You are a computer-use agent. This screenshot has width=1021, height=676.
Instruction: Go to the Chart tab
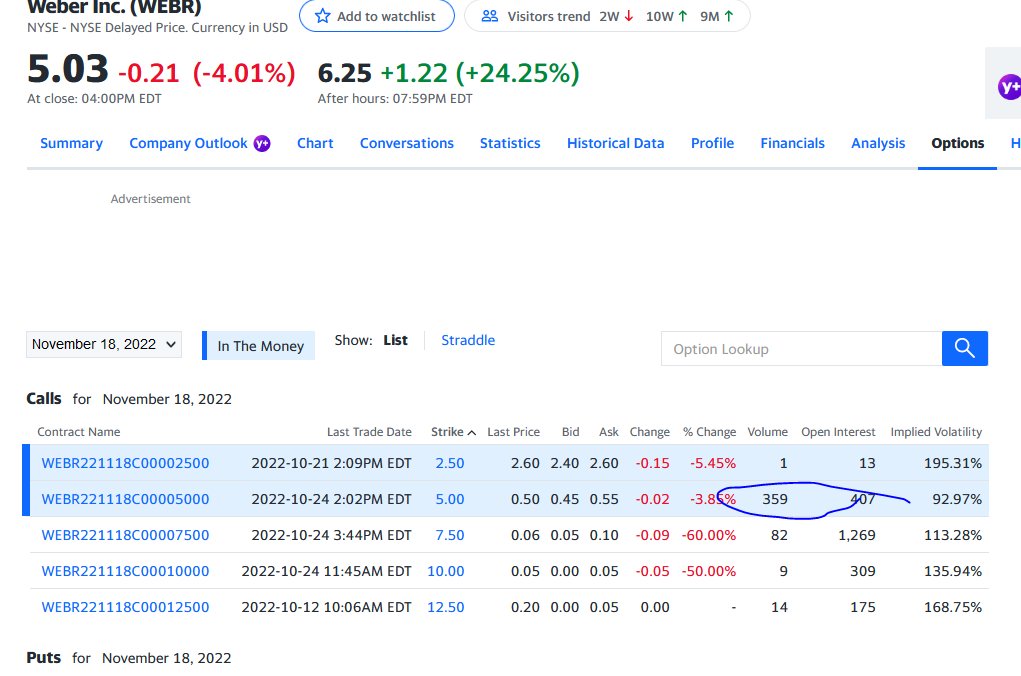click(315, 143)
